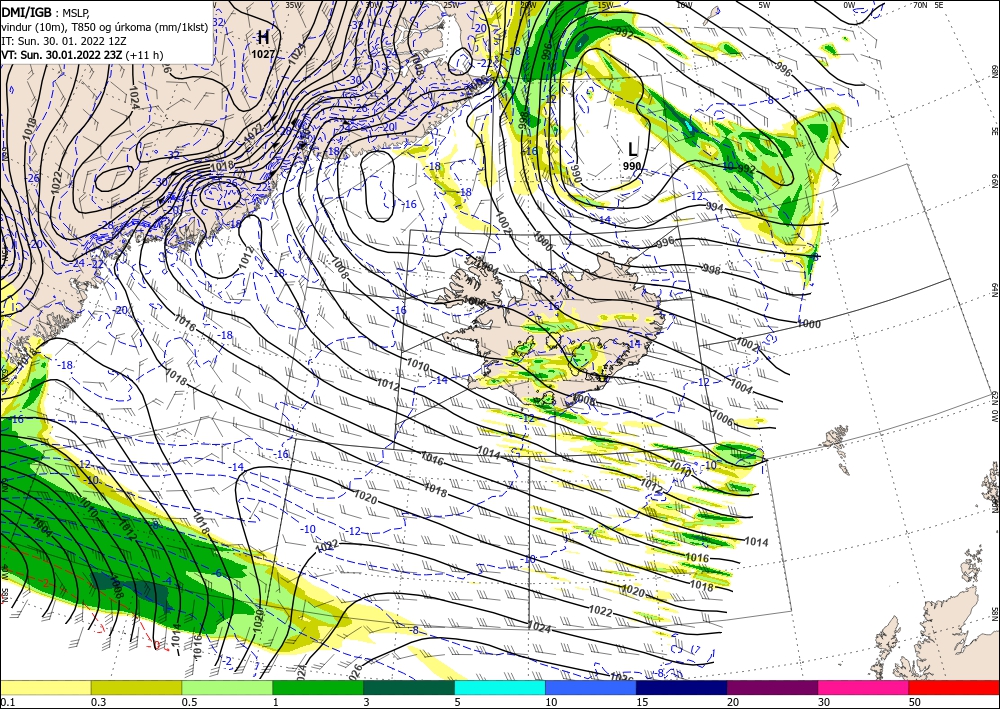Click the 'vindur (10m), T850 og úrkoma' line
The width and height of the screenshot is (1000, 709).
pos(104,26)
